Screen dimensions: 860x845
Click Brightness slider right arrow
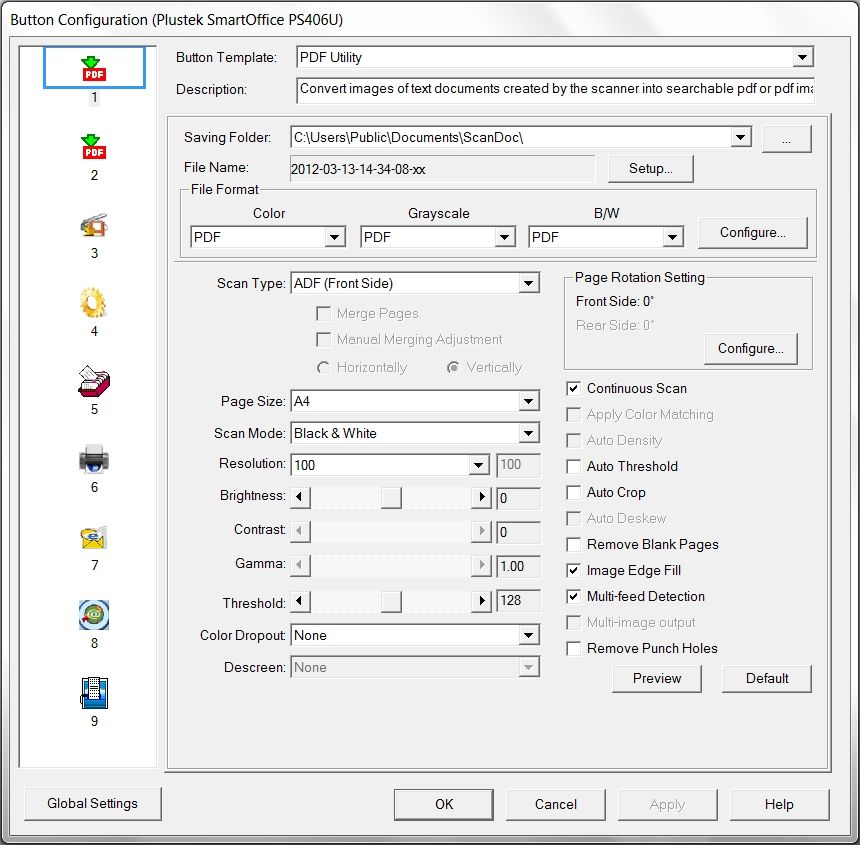(481, 497)
